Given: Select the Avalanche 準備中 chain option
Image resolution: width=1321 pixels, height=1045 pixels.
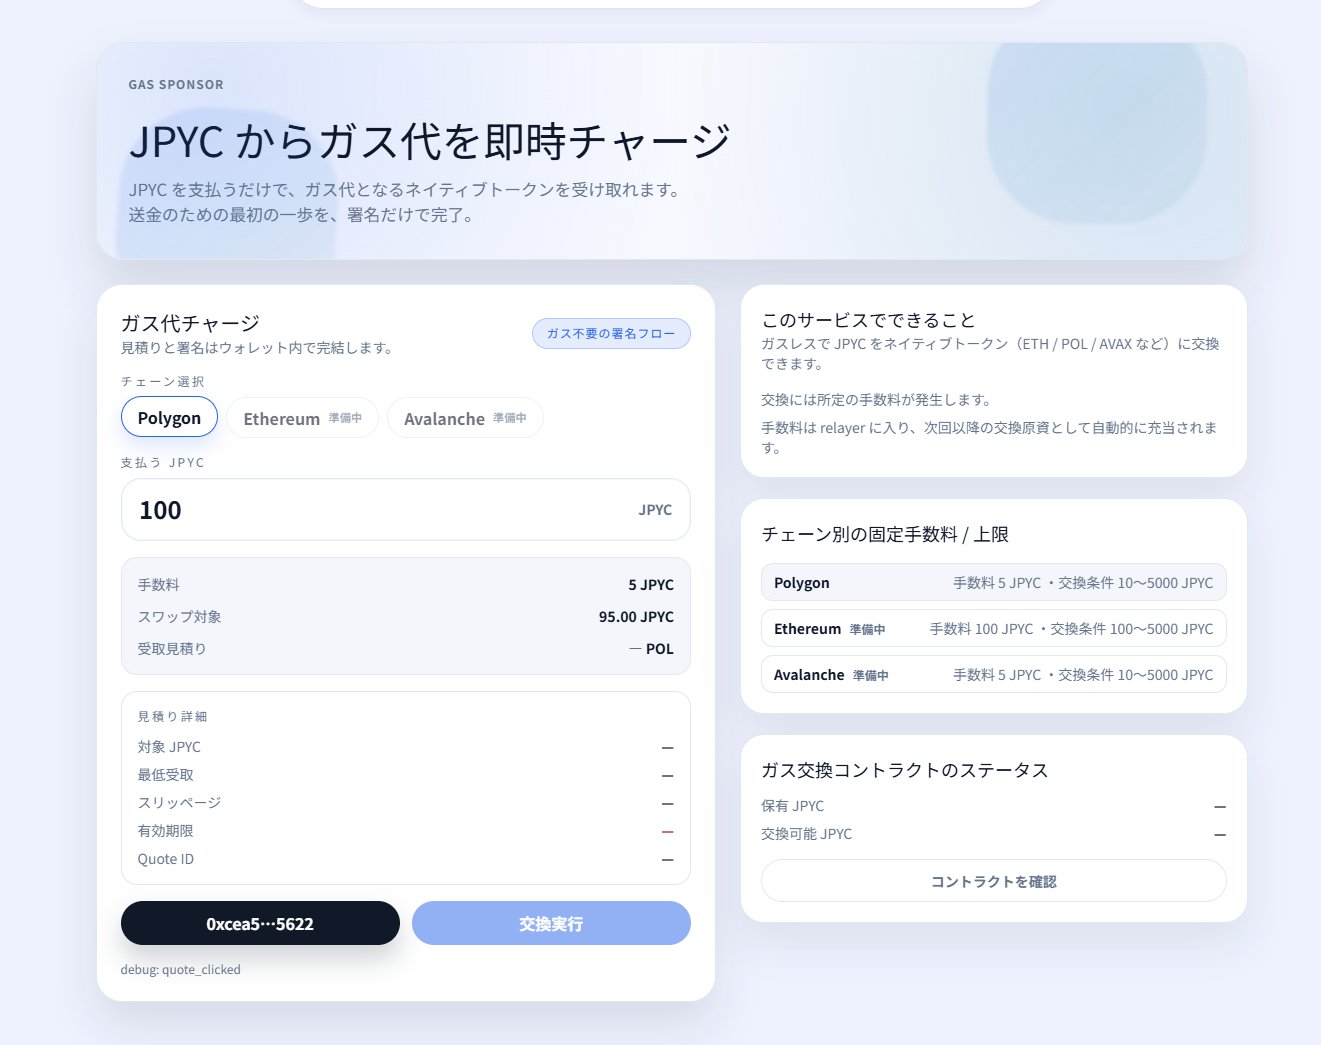Looking at the screenshot, I should coord(465,418).
